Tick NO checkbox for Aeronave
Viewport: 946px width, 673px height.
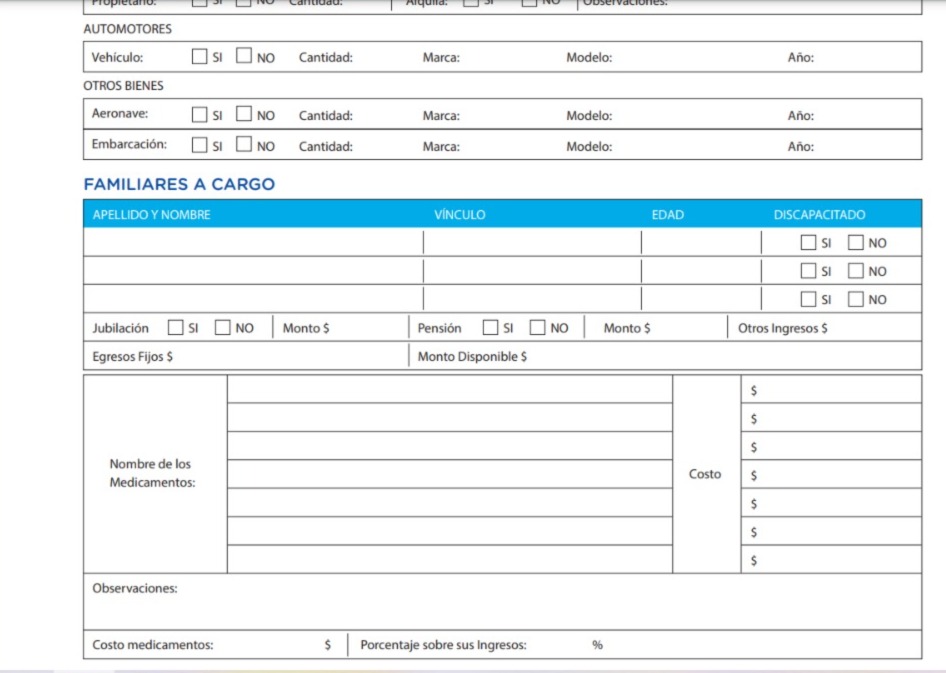pos(244,113)
